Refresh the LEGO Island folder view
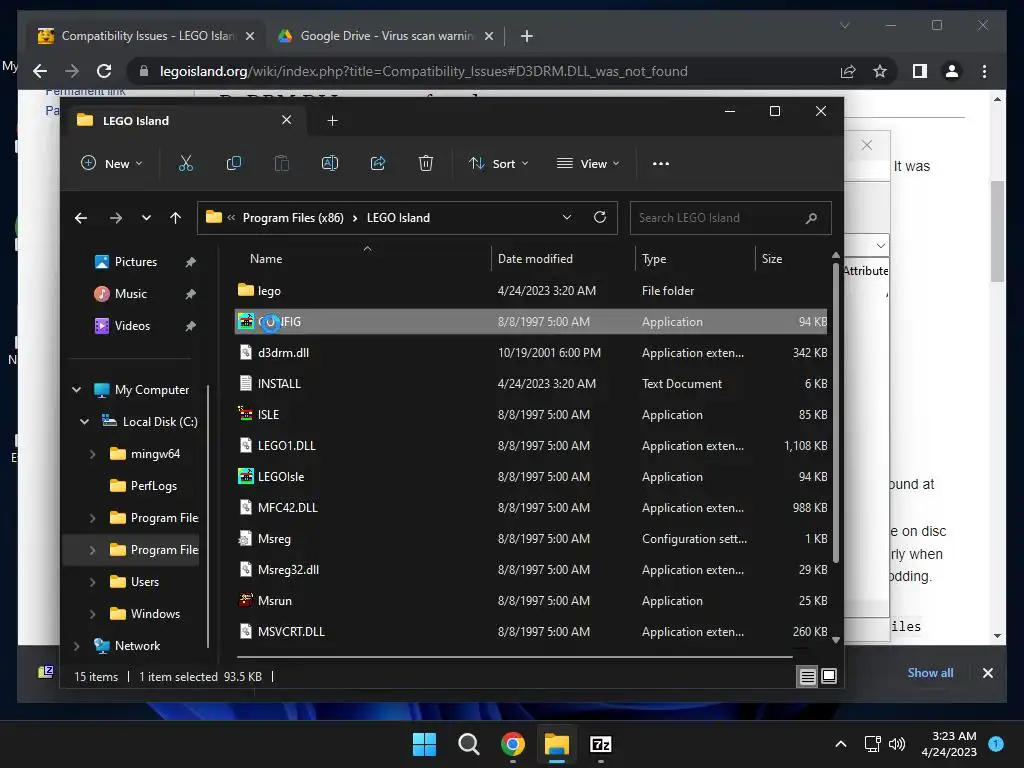The width and height of the screenshot is (1024, 768). point(600,217)
